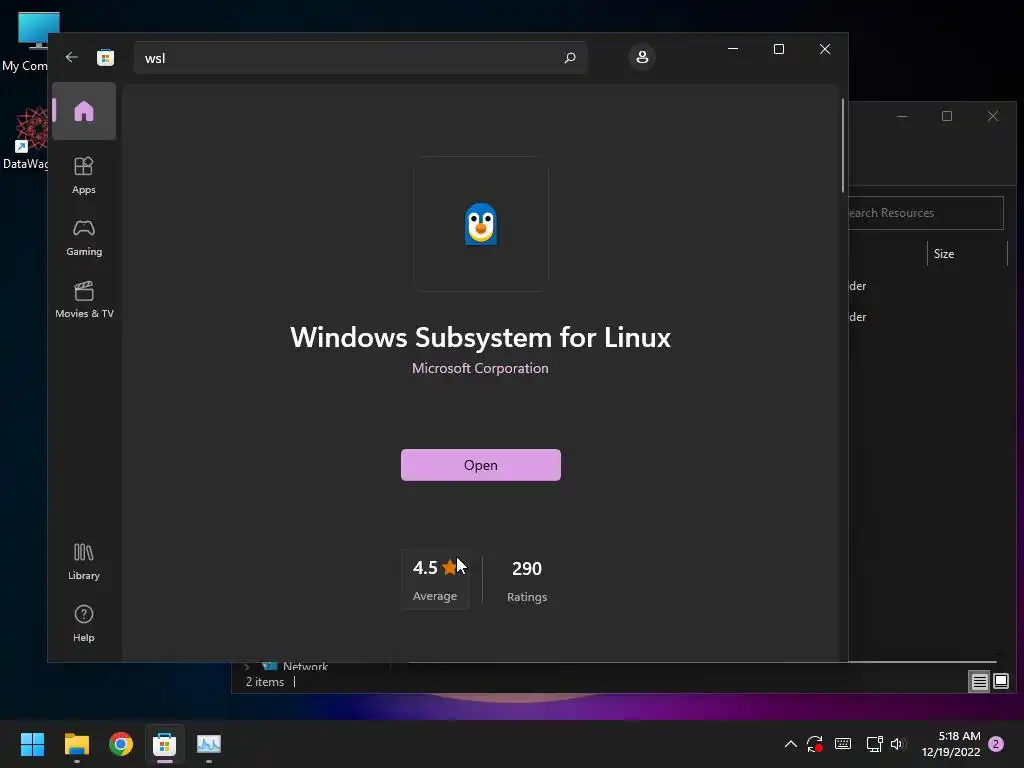Click the wsl search input field
This screenshot has height=768, width=1024.
point(360,58)
